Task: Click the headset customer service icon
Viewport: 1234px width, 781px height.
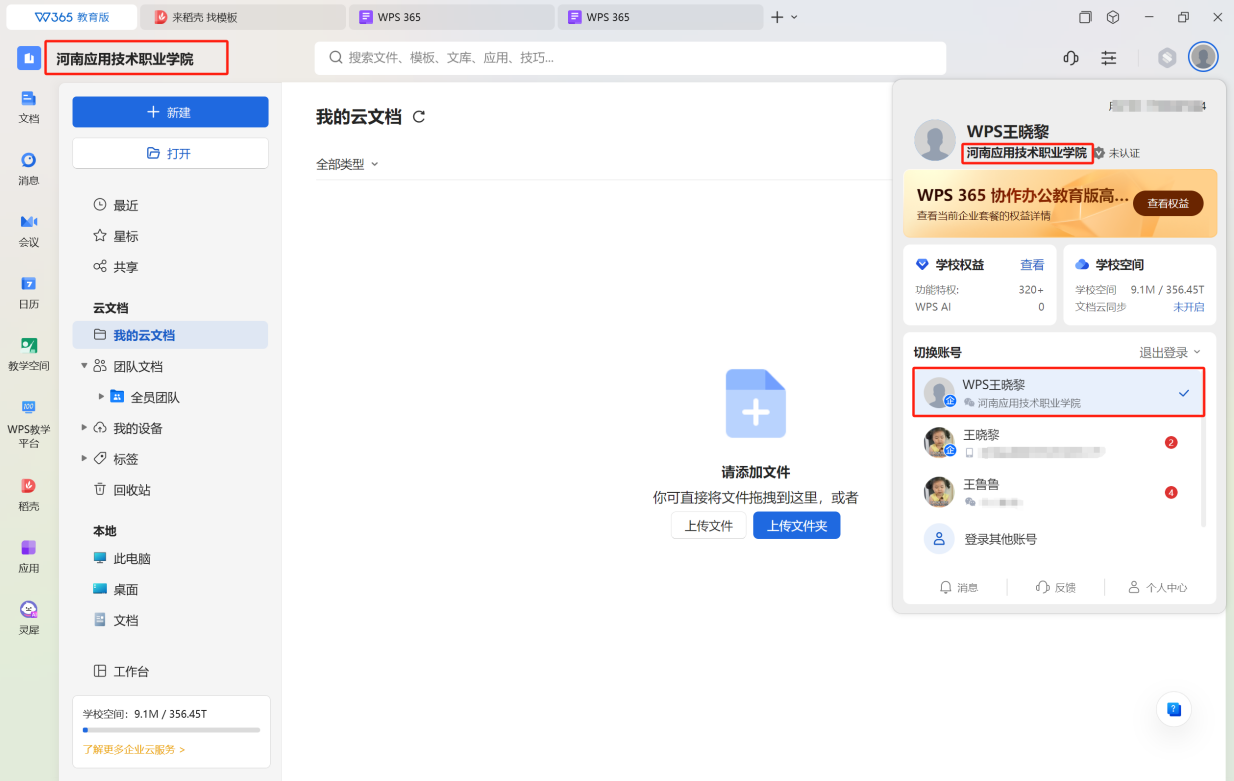Action: [1071, 58]
